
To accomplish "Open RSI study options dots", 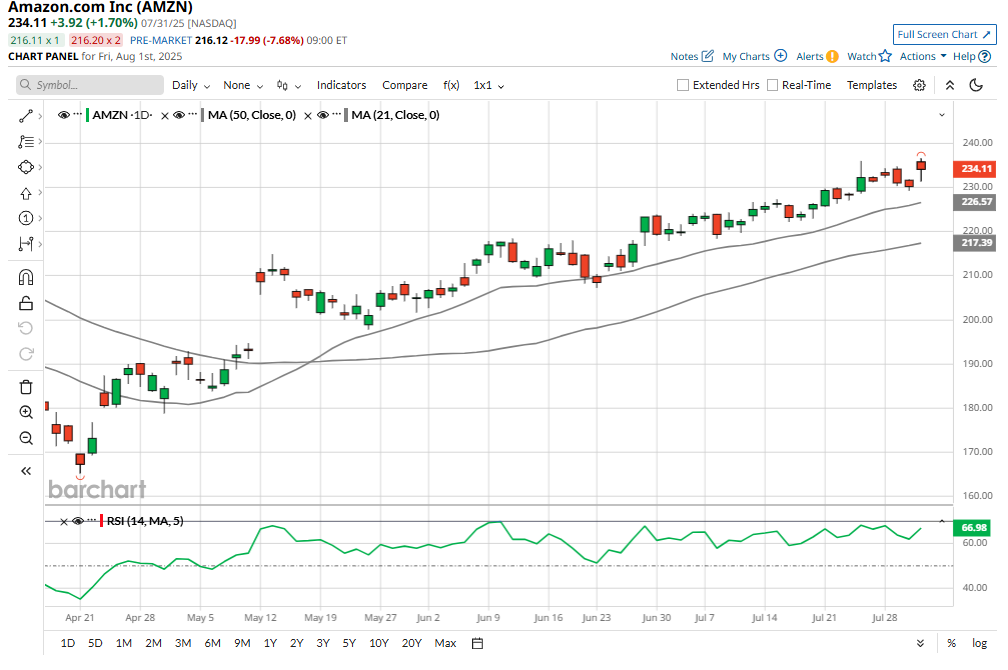I will click(92, 520).
